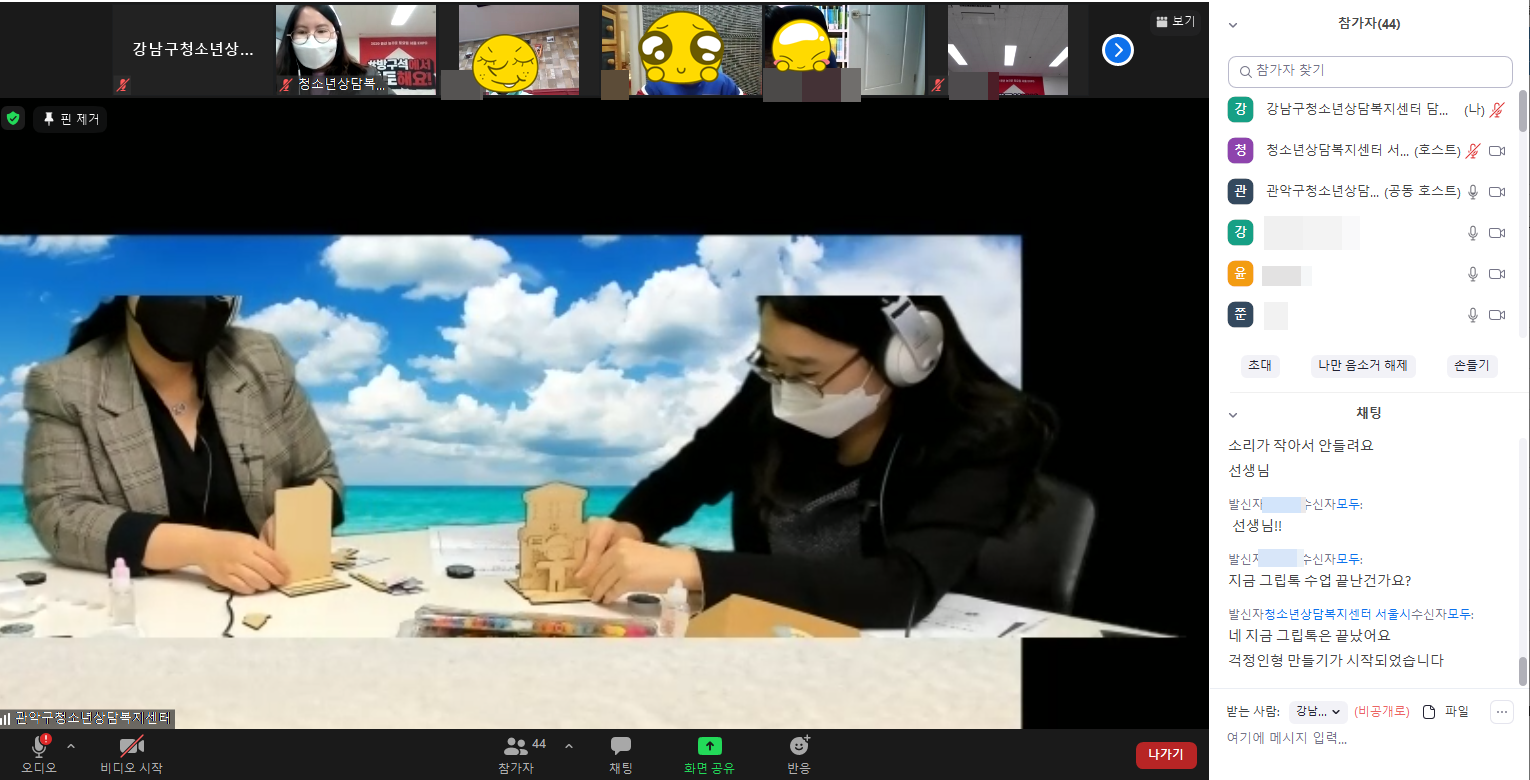Start 화면 공유 screen sharing
Viewport: 1530px width, 780px height.
pos(709,746)
